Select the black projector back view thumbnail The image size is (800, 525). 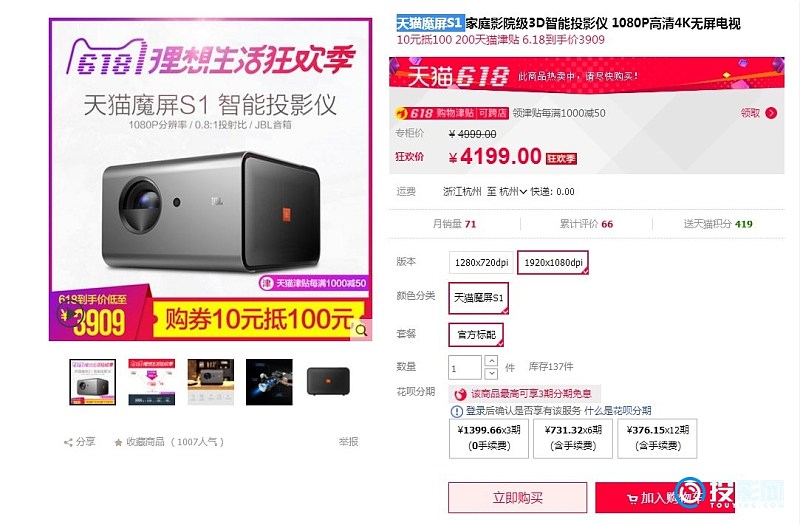pyautogui.click(x=328, y=382)
